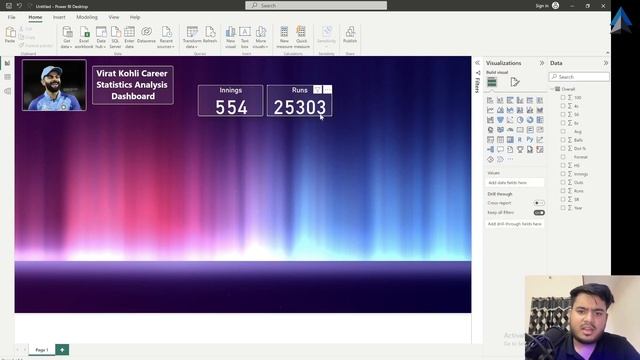Collapse the Data pane
The width and height of the screenshot is (640, 360).
[606, 63]
